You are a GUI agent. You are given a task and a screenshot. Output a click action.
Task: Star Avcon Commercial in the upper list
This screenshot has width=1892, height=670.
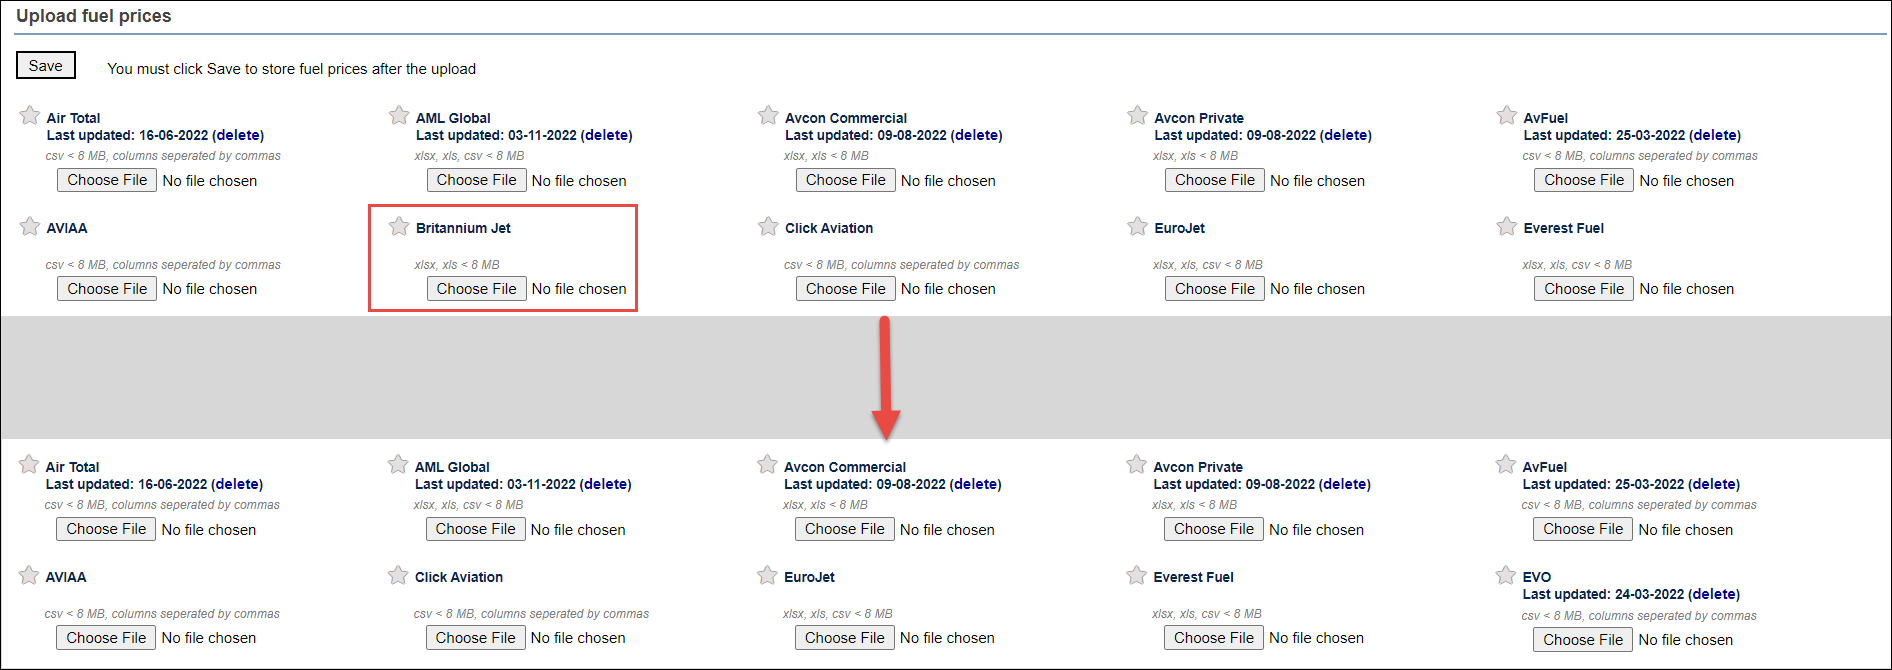click(x=768, y=115)
